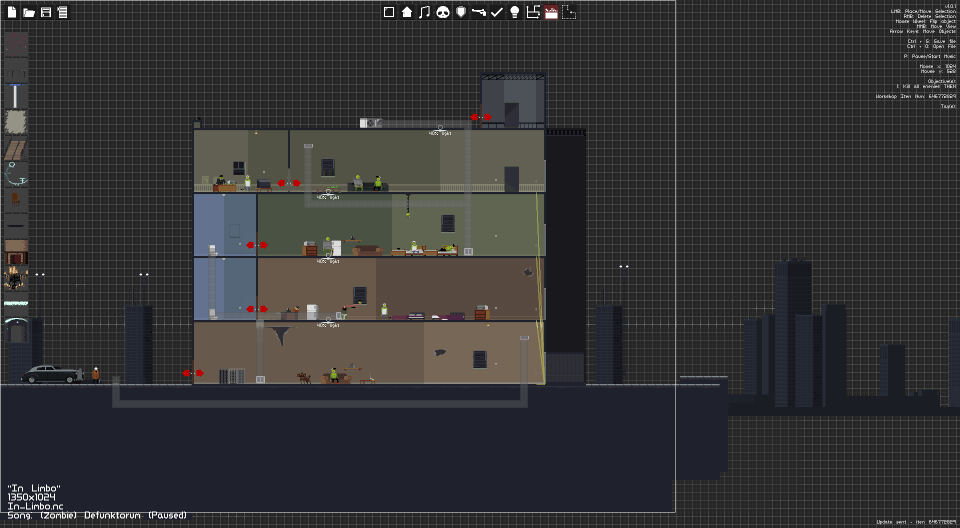The height and width of the screenshot is (528, 960).
Task: Select the revolver weapons tool
Action: (479, 12)
